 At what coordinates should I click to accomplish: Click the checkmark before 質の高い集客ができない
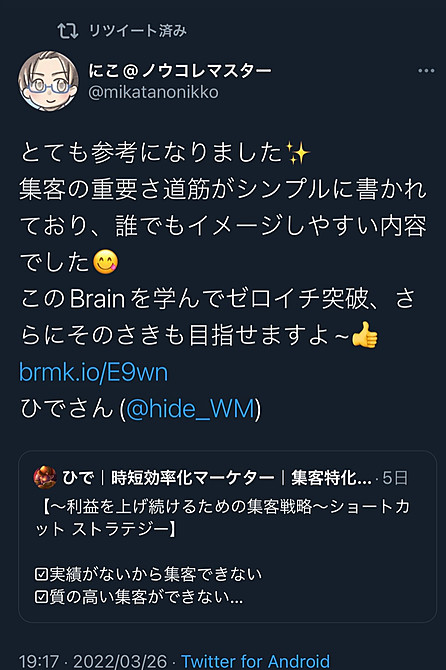41,597
